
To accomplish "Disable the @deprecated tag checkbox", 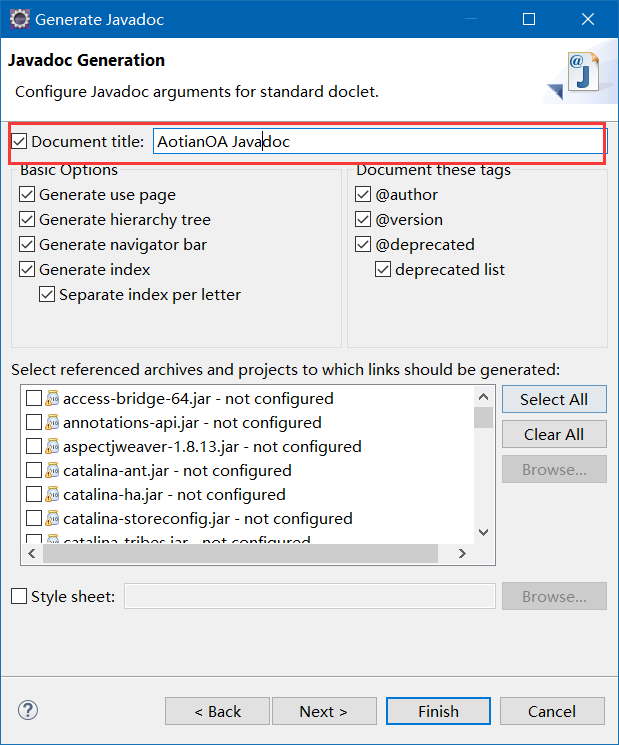I will (x=363, y=244).
